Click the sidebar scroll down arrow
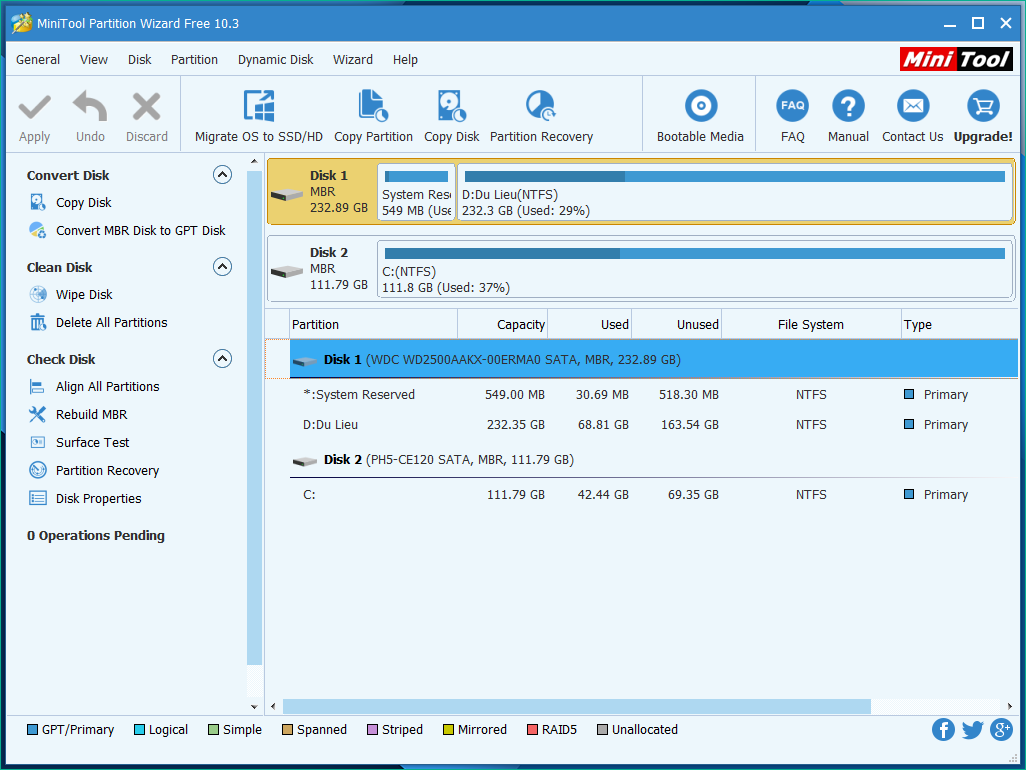 pos(255,707)
